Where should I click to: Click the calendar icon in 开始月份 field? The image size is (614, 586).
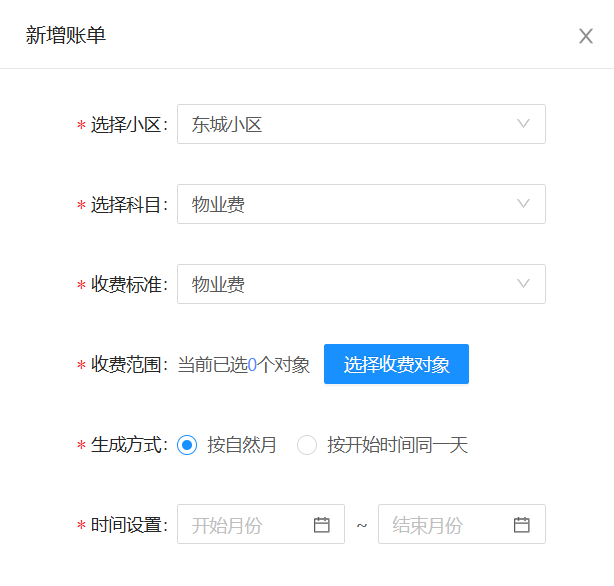[322, 524]
